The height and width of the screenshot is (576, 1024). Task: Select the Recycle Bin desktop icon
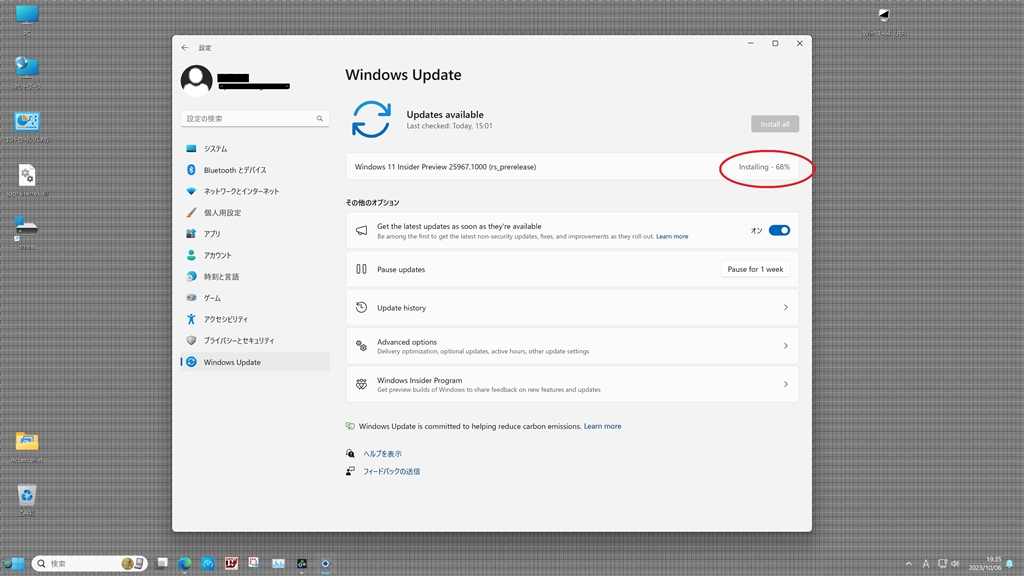coord(27,500)
